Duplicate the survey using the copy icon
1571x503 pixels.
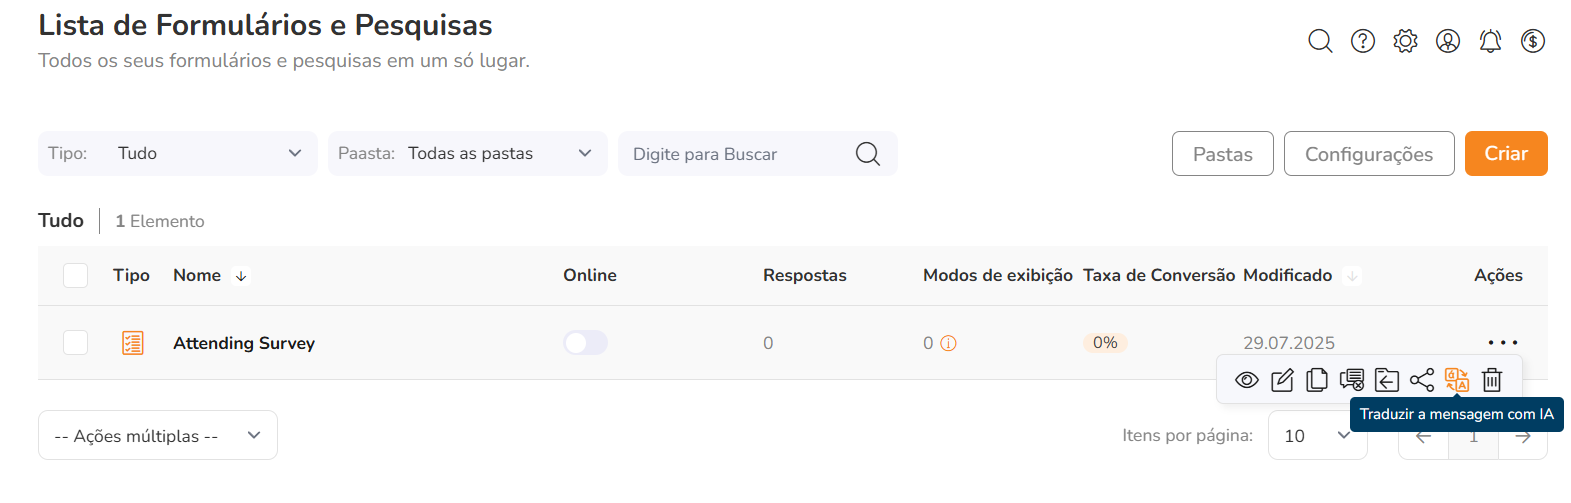point(1317,380)
